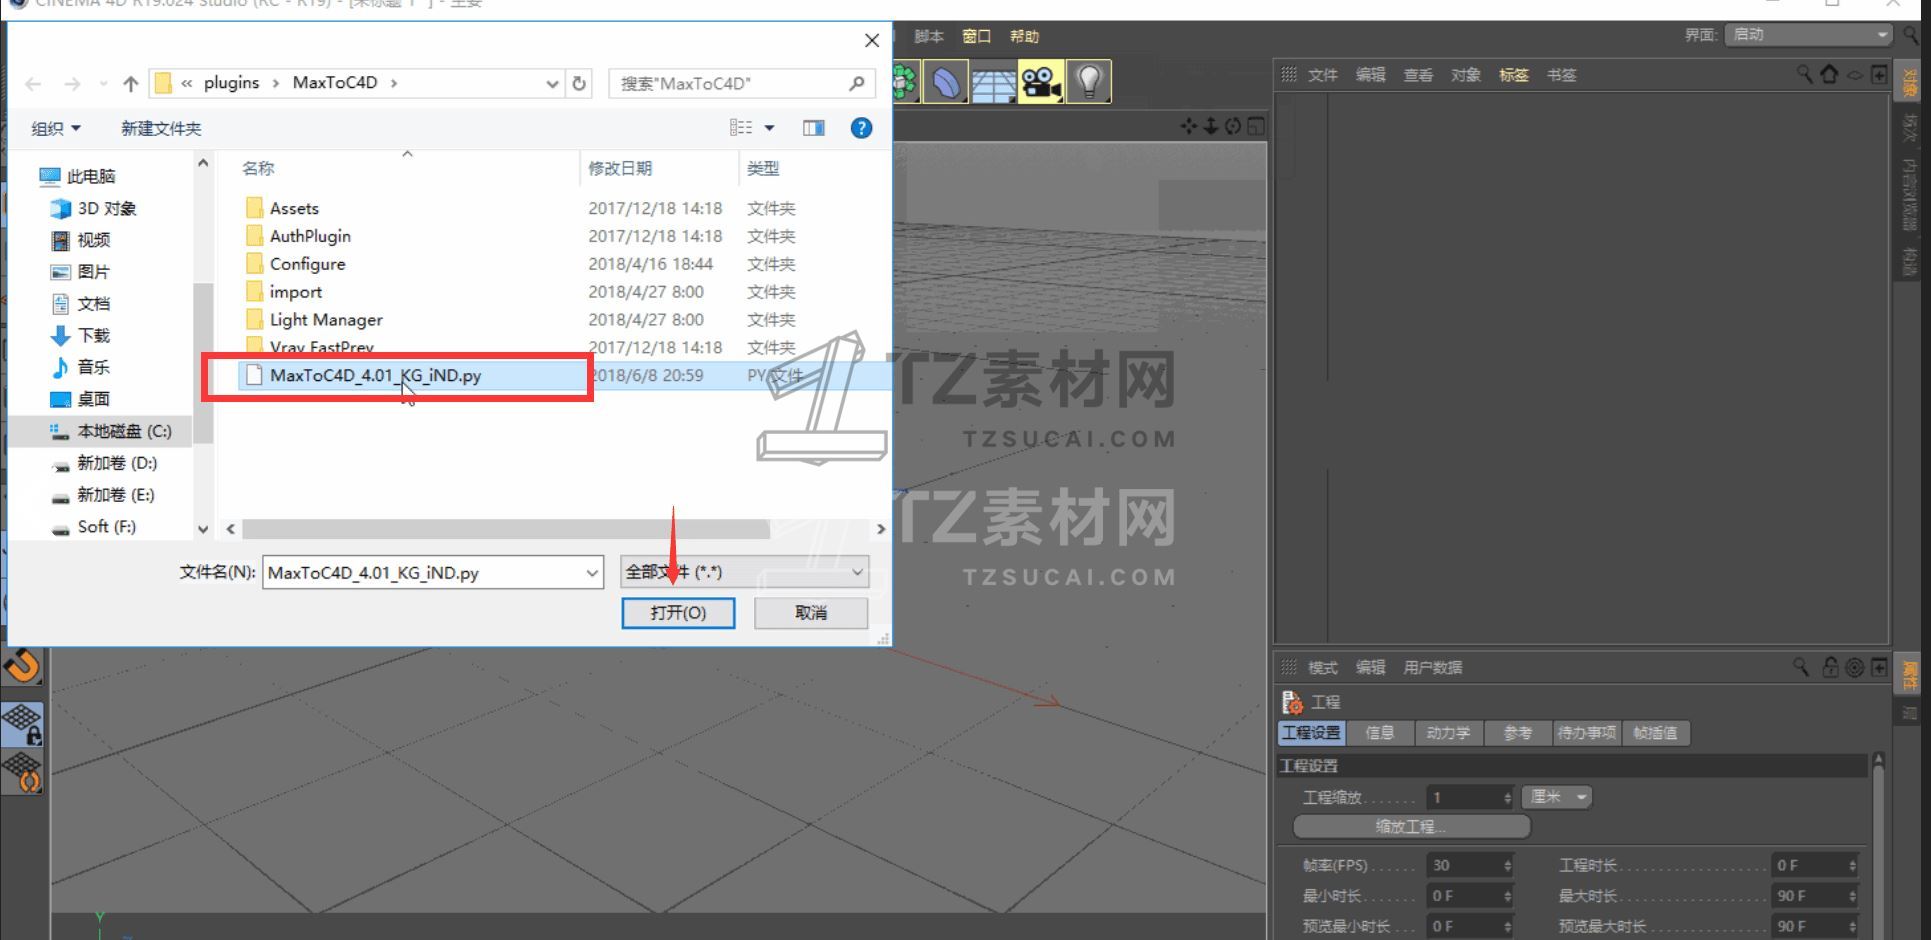Select the Light bulb tool icon
The image size is (1931, 940).
pos(1089,82)
